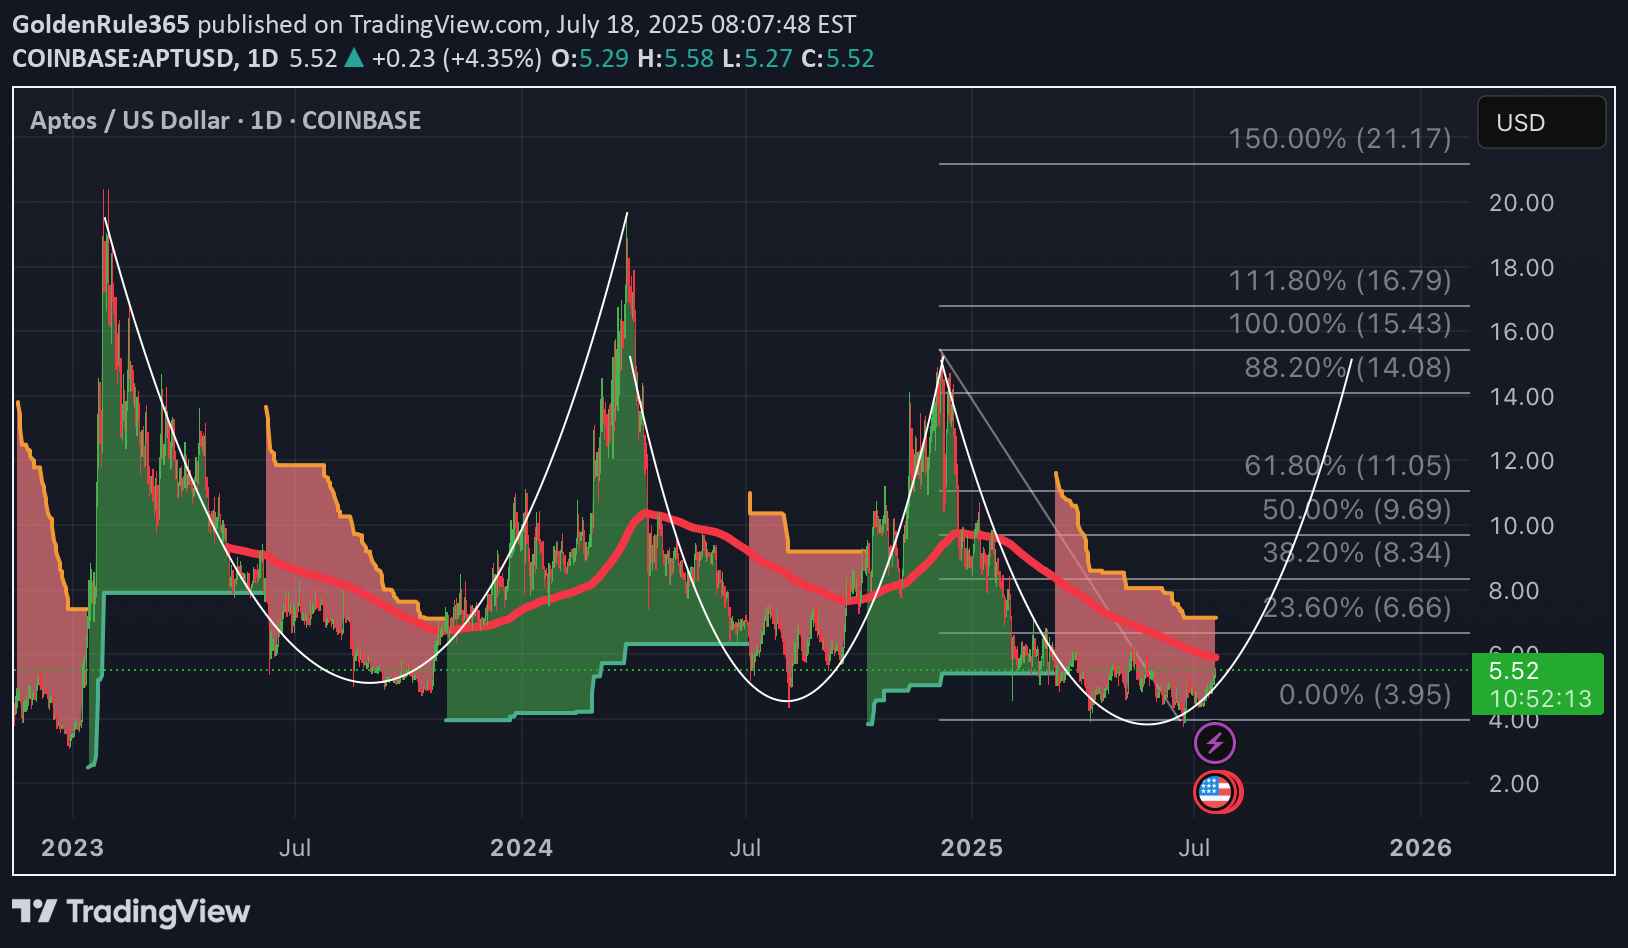
Task: Select the 88.20% (14.08) Fibonacci label
Action: [x=1348, y=367]
